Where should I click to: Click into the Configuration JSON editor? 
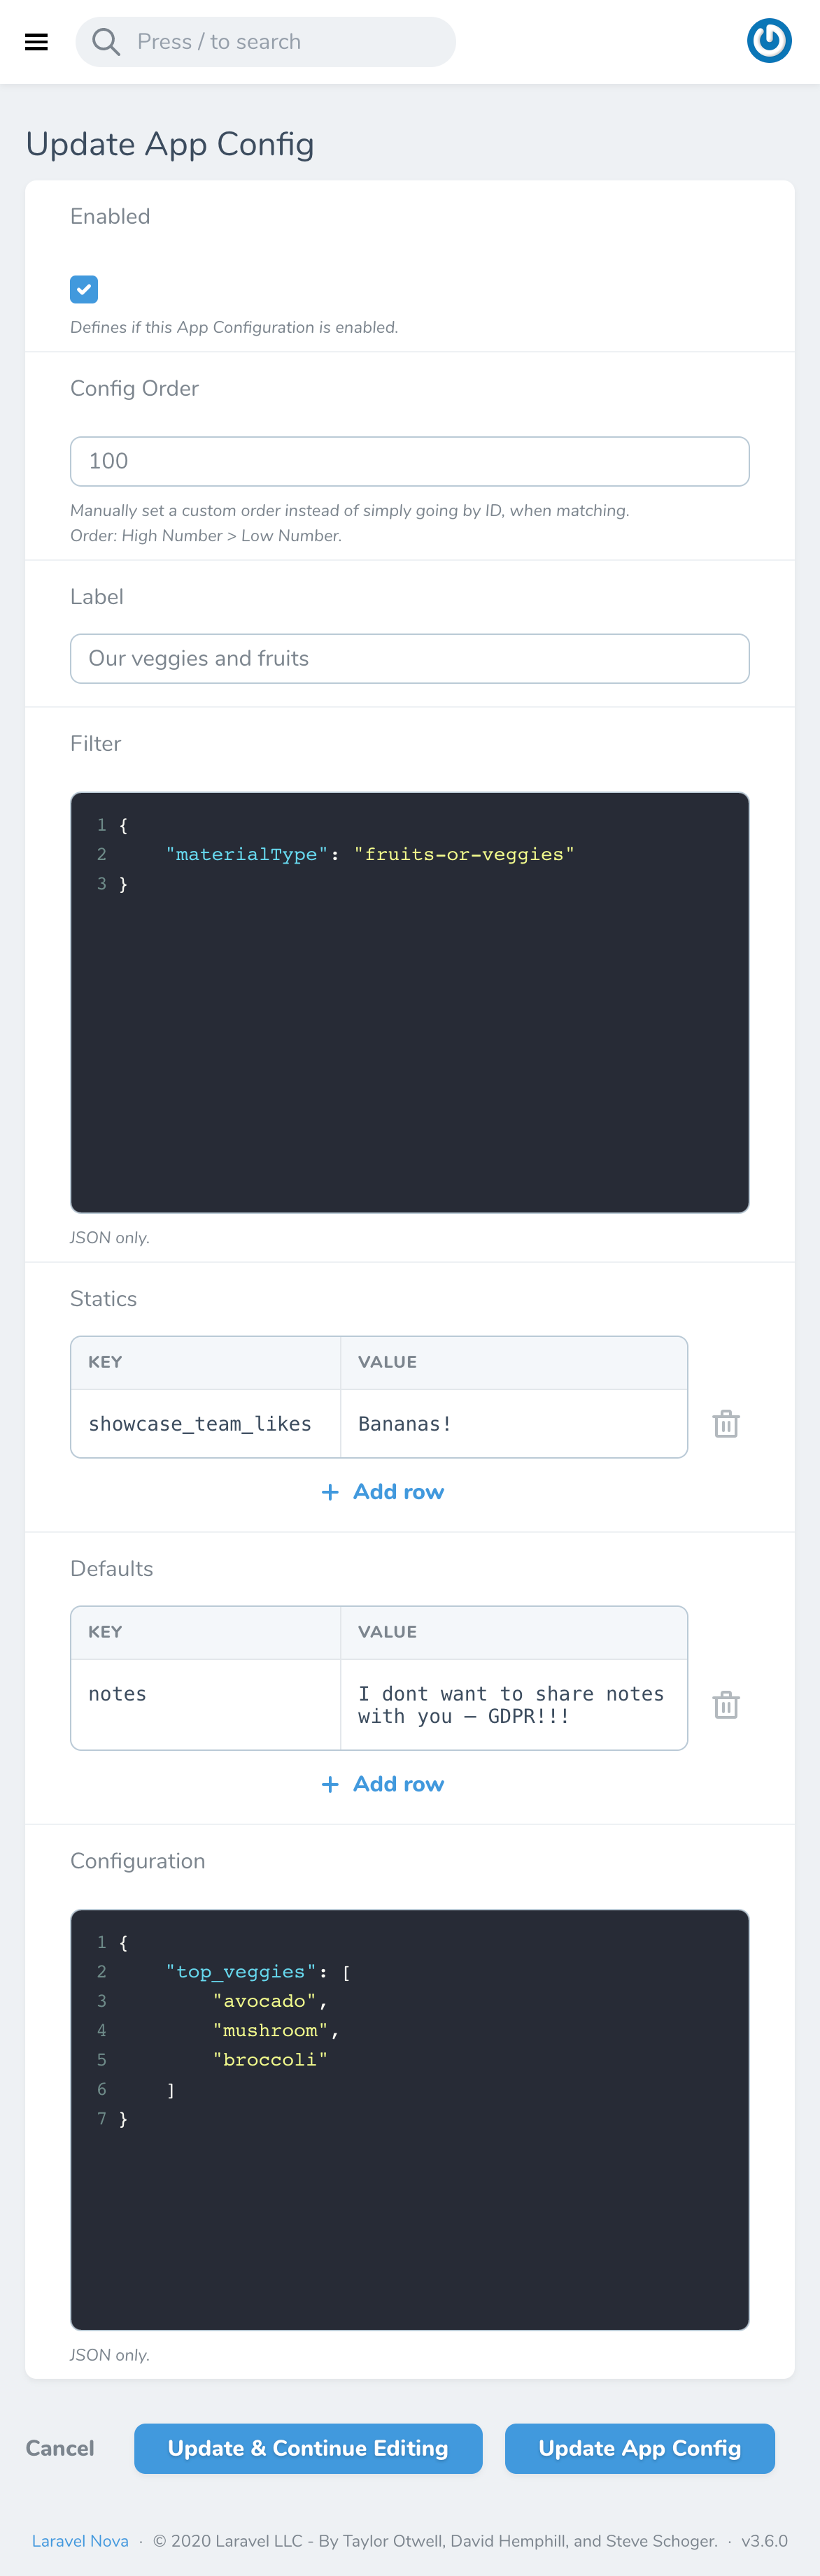pos(410,2119)
